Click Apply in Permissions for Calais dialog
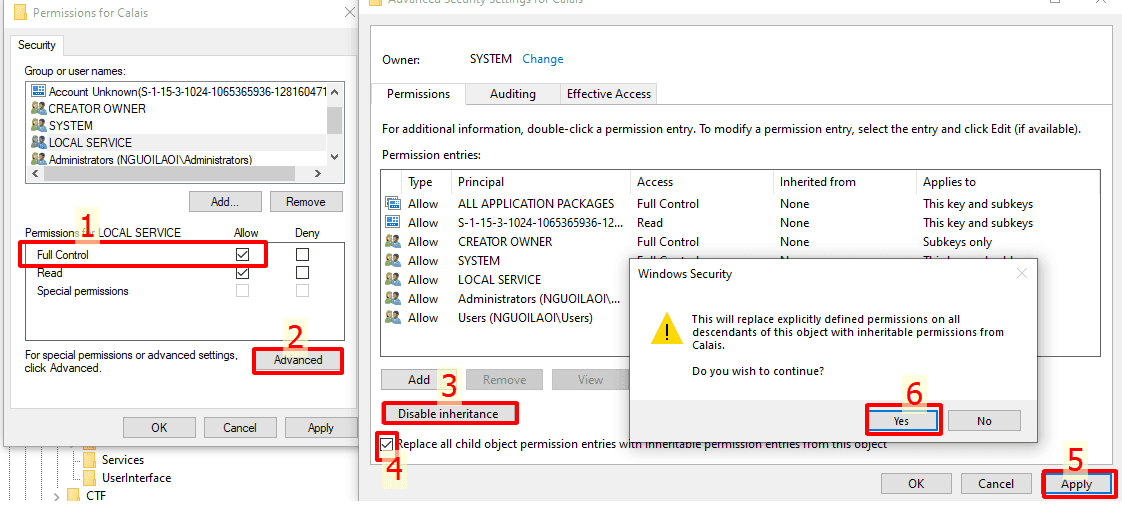The image size is (1122, 514). click(x=321, y=427)
